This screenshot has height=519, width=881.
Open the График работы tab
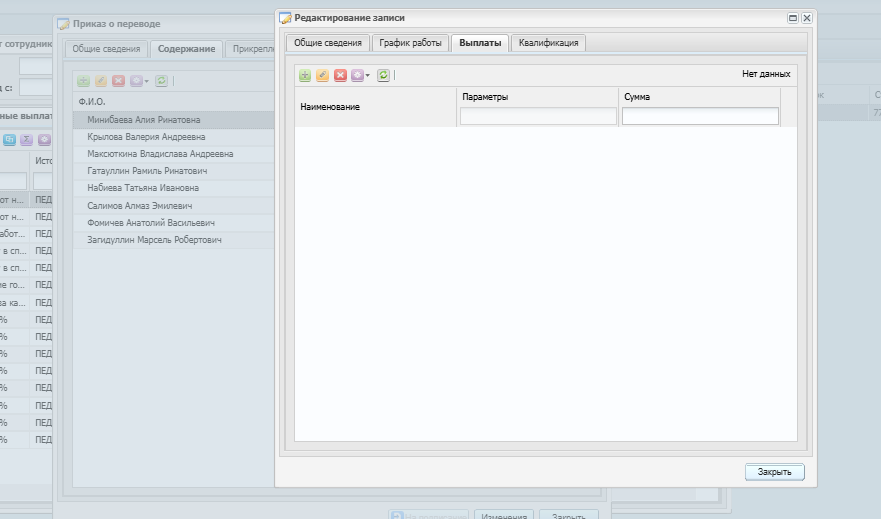pyautogui.click(x=410, y=43)
